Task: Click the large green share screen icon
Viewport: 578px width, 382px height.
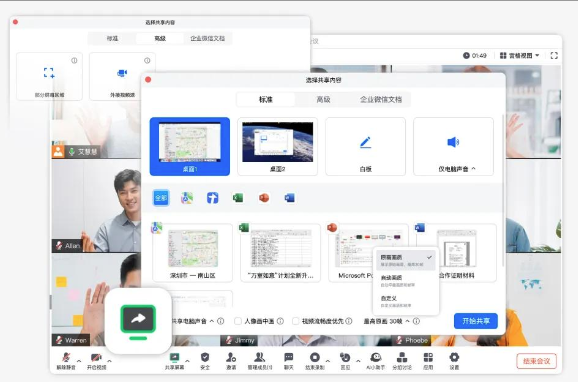Action: coord(138,321)
